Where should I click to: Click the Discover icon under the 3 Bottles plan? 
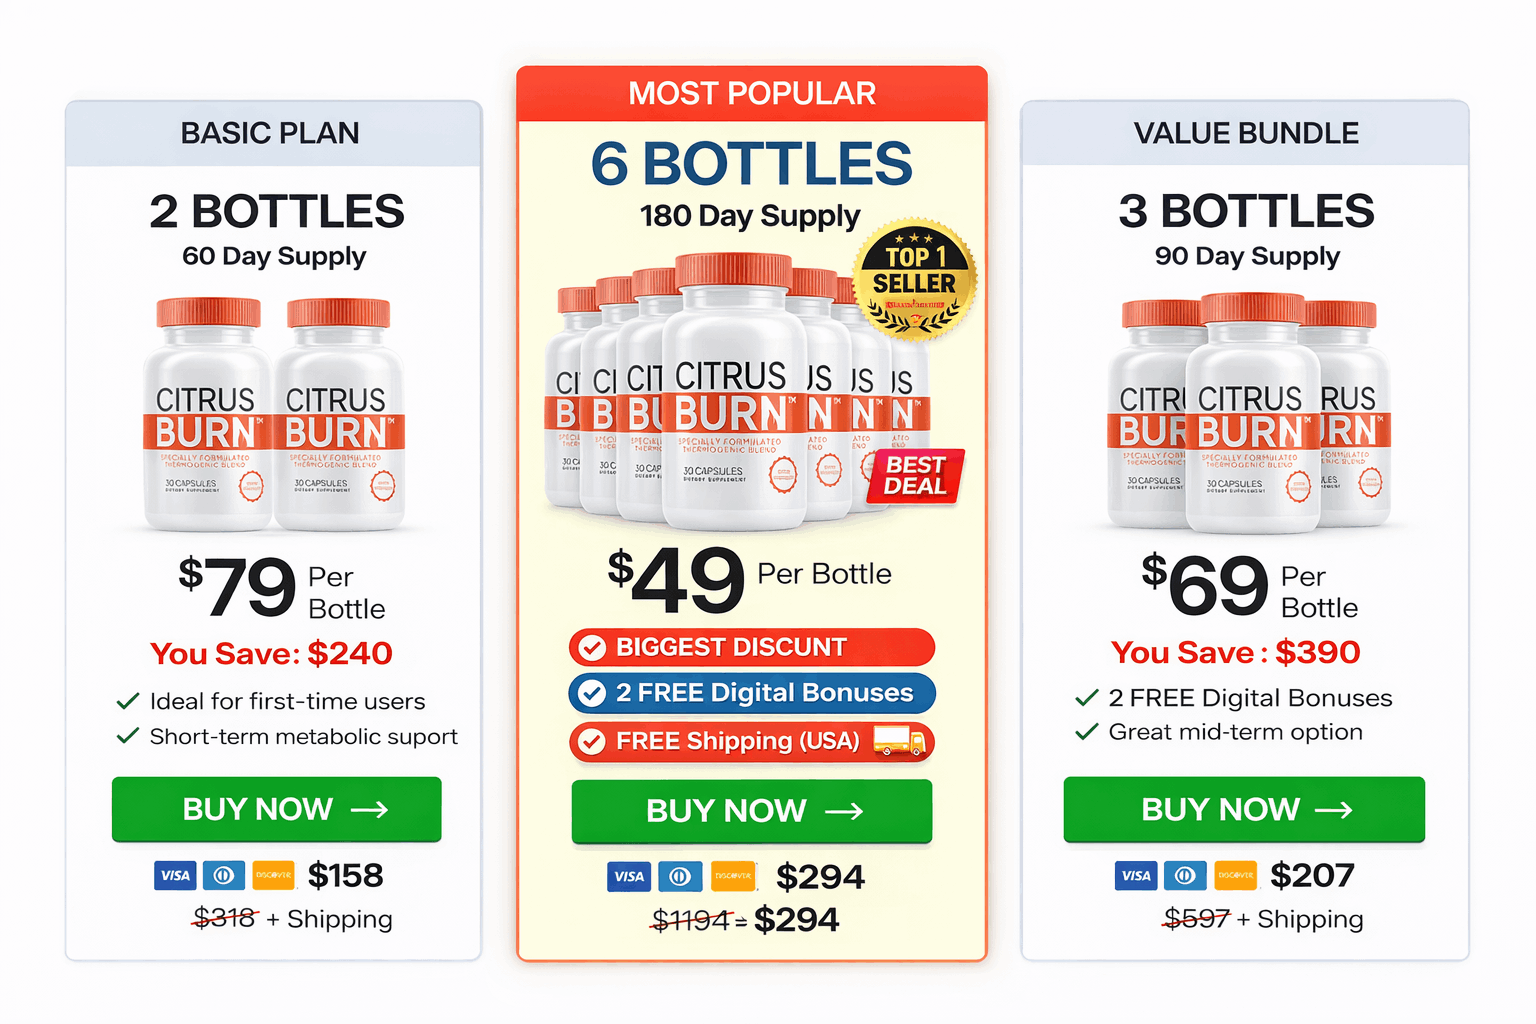[1235, 875]
